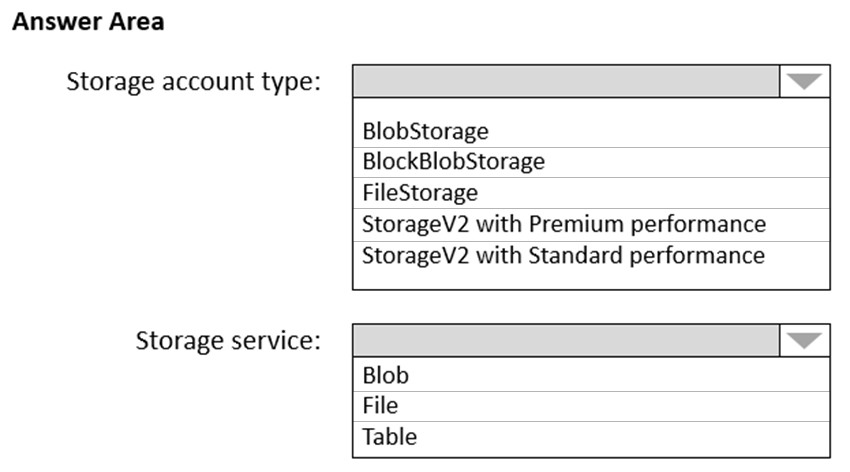The height and width of the screenshot is (472, 850).
Task: Click blank space below StorageV2 Standard option
Action: pos(591,280)
